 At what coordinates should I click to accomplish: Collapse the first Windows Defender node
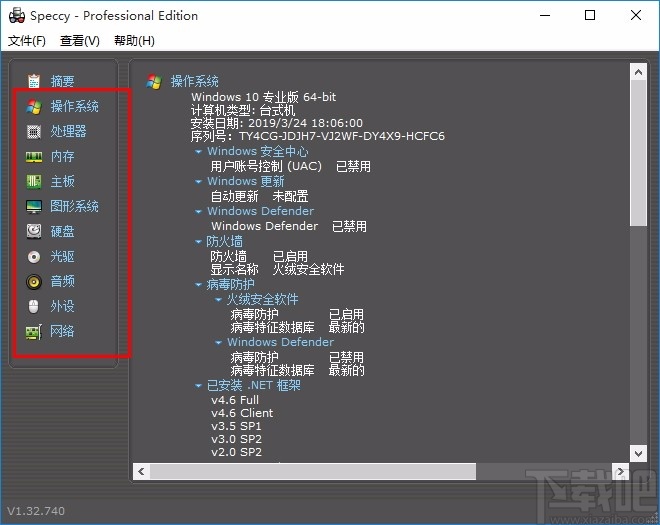[x=198, y=211]
